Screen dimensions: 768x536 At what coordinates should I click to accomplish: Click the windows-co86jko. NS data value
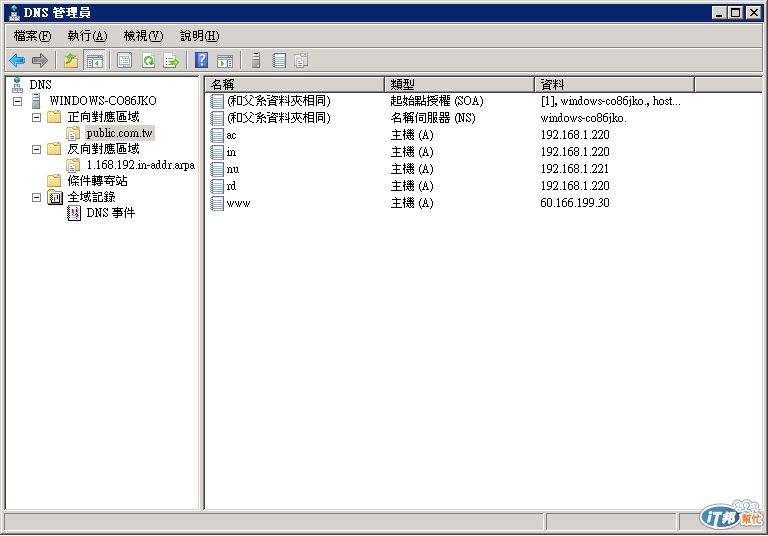[x=583, y=118]
